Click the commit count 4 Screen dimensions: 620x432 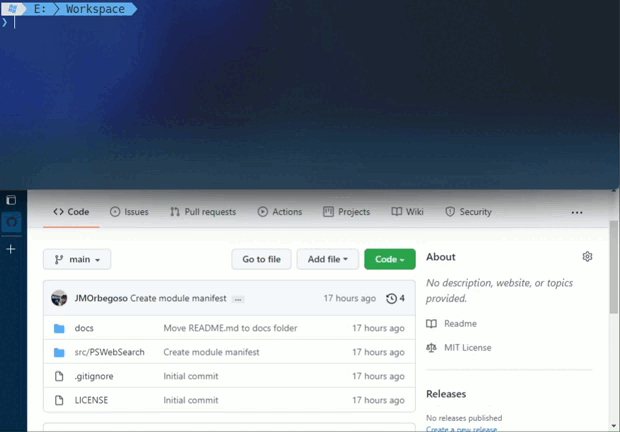(402, 298)
